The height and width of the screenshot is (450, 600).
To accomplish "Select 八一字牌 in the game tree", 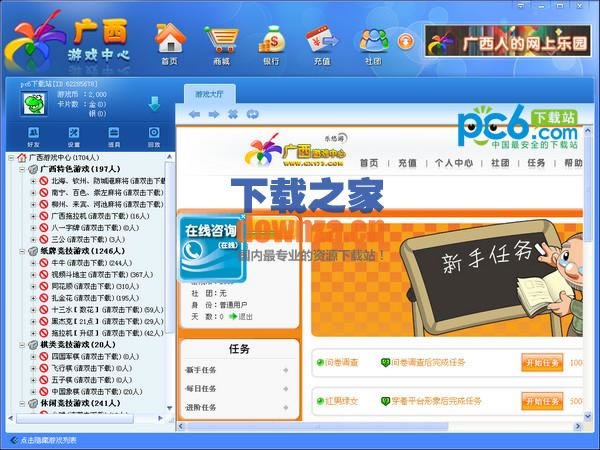I will [x=95, y=228].
